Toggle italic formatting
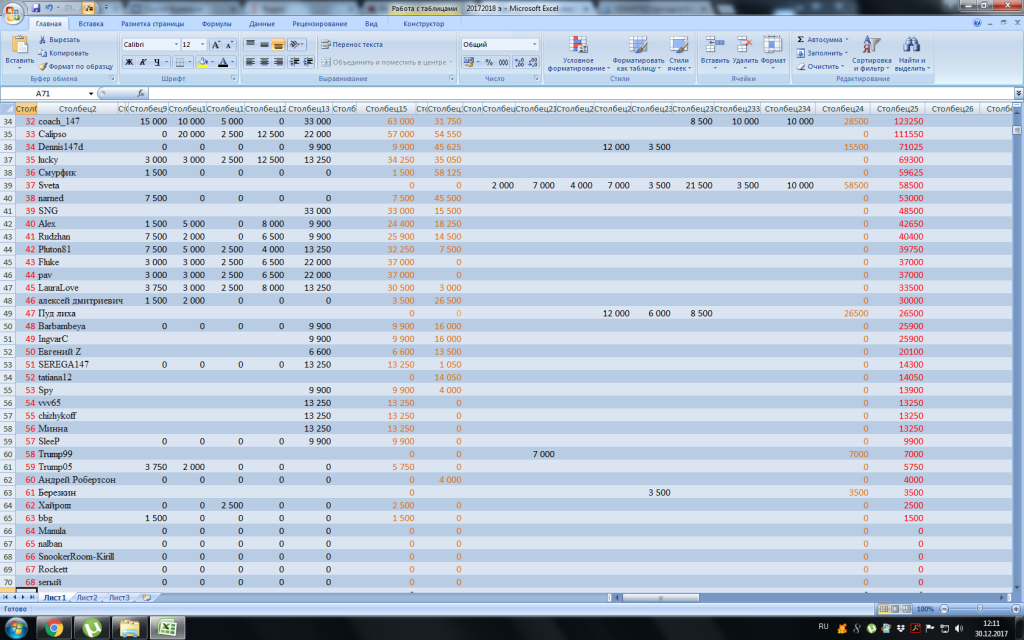Image resolution: width=1024 pixels, height=640 pixels. [x=143, y=62]
